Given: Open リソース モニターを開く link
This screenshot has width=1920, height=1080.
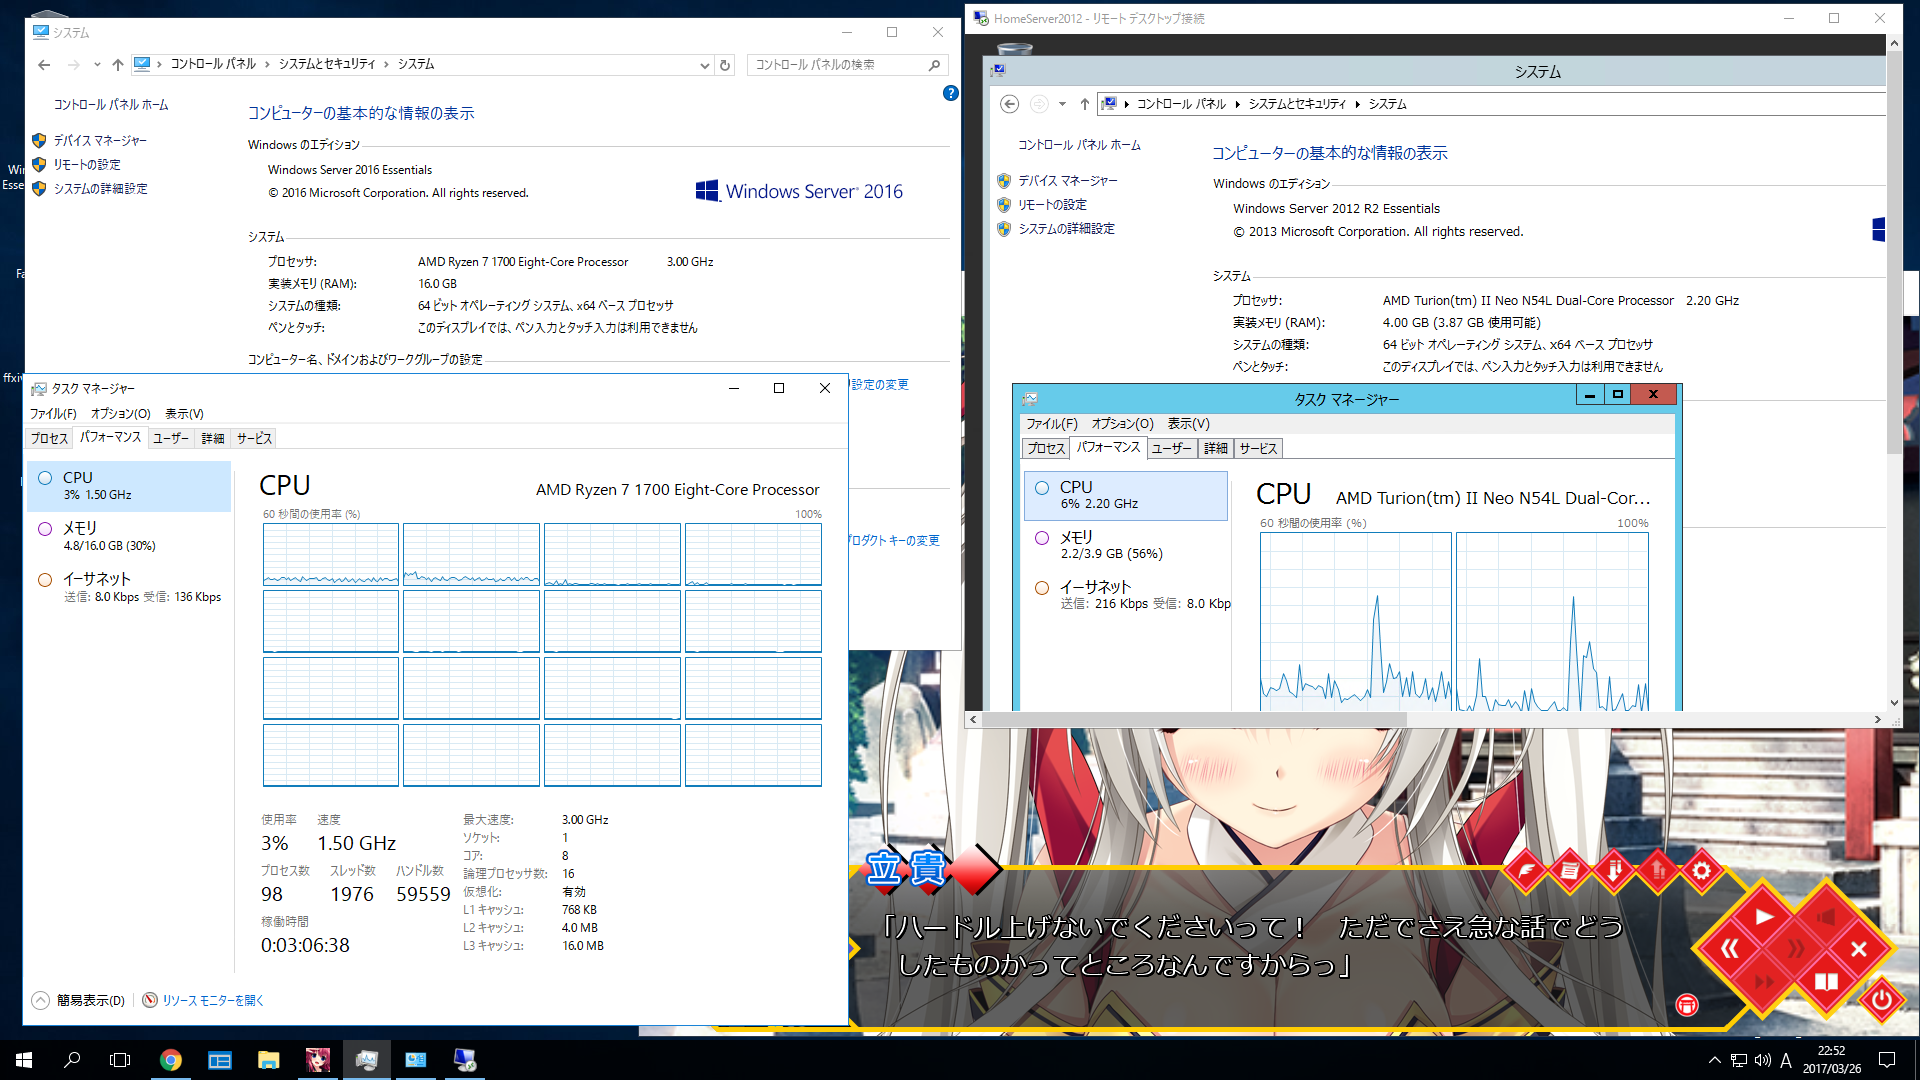Looking at the screenshot, I should click(203, 1000).
